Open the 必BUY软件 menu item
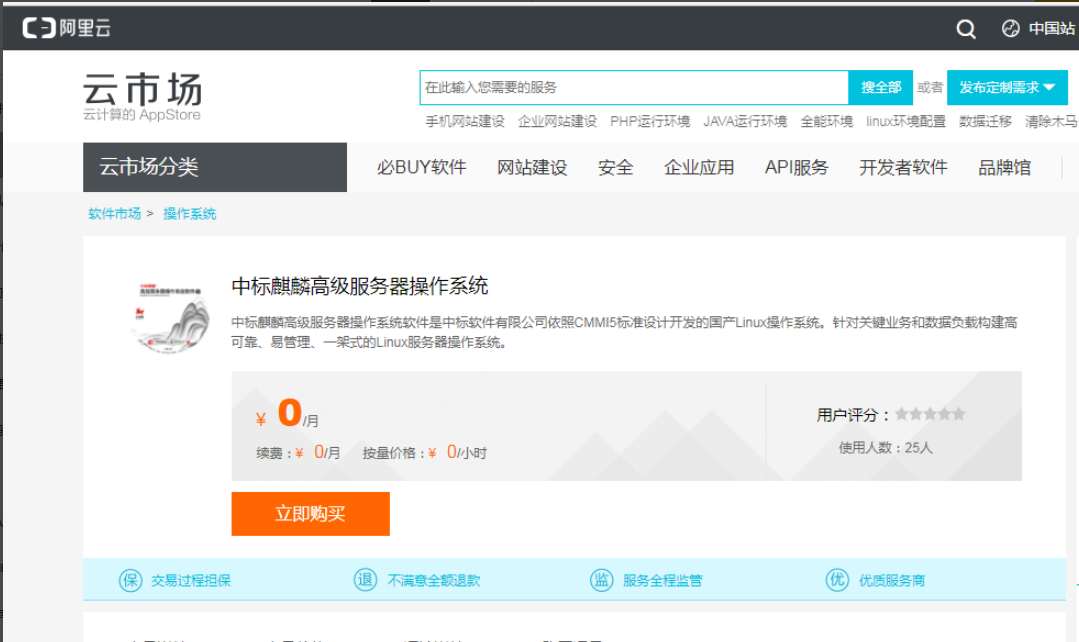This screenshot has width=1079, height=642. pyautogui.click(x=421, y=167)
